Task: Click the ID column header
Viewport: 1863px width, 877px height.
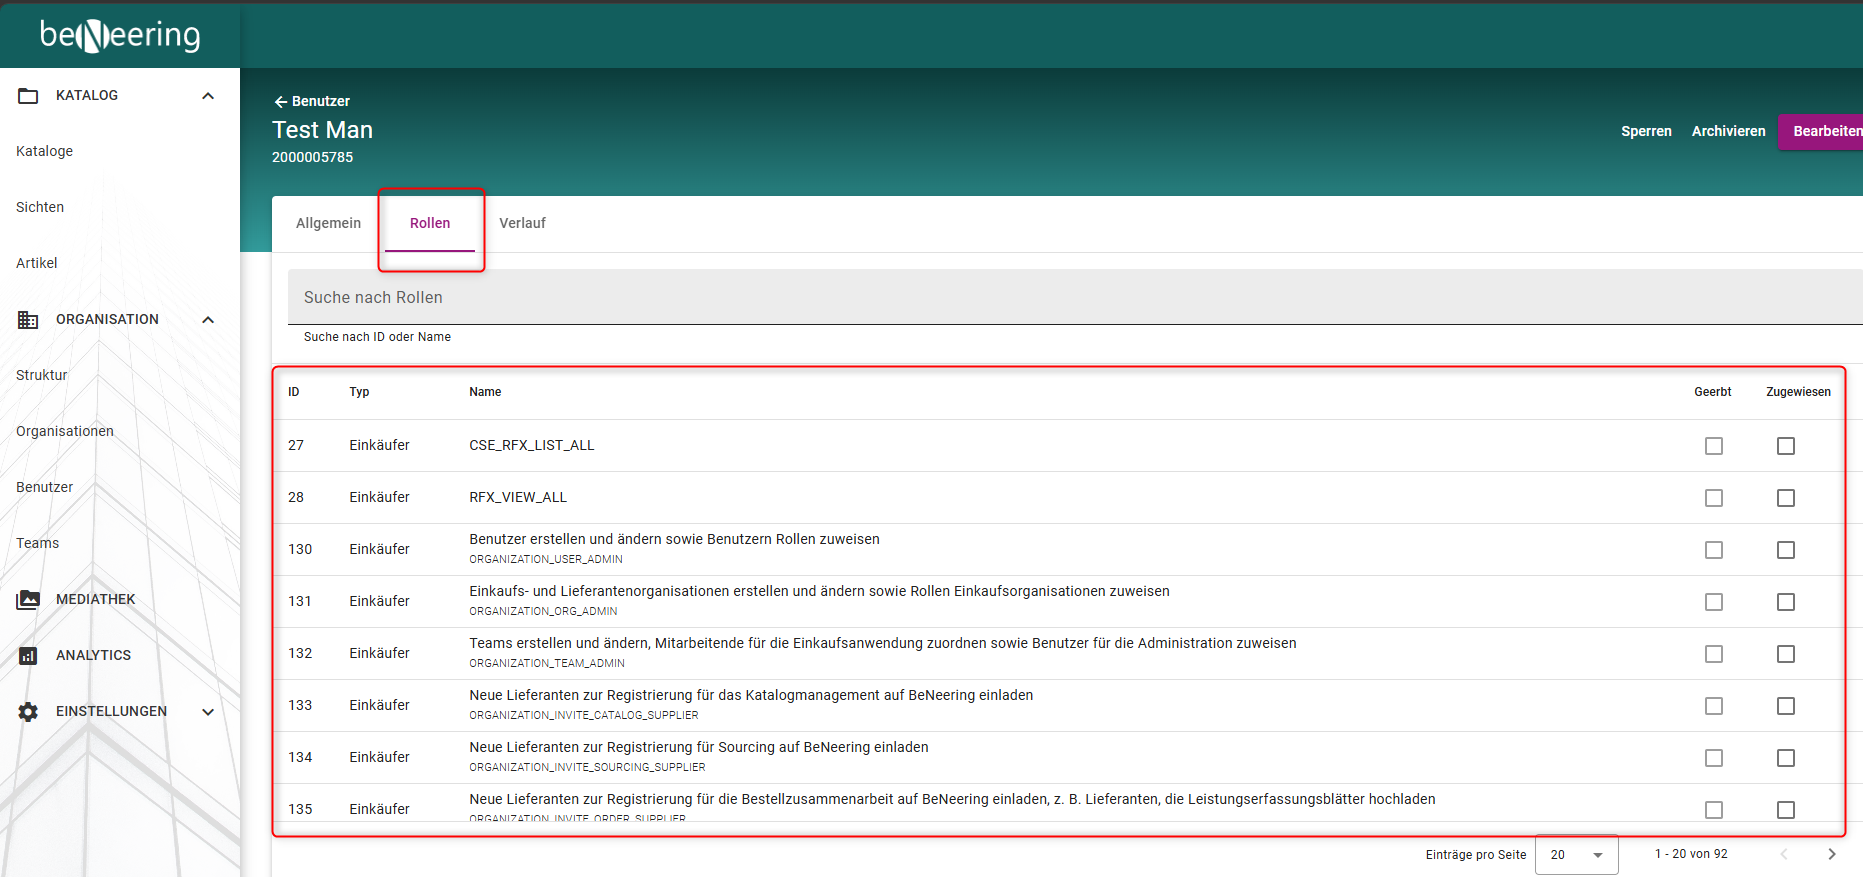Action: tap(294, 392)
